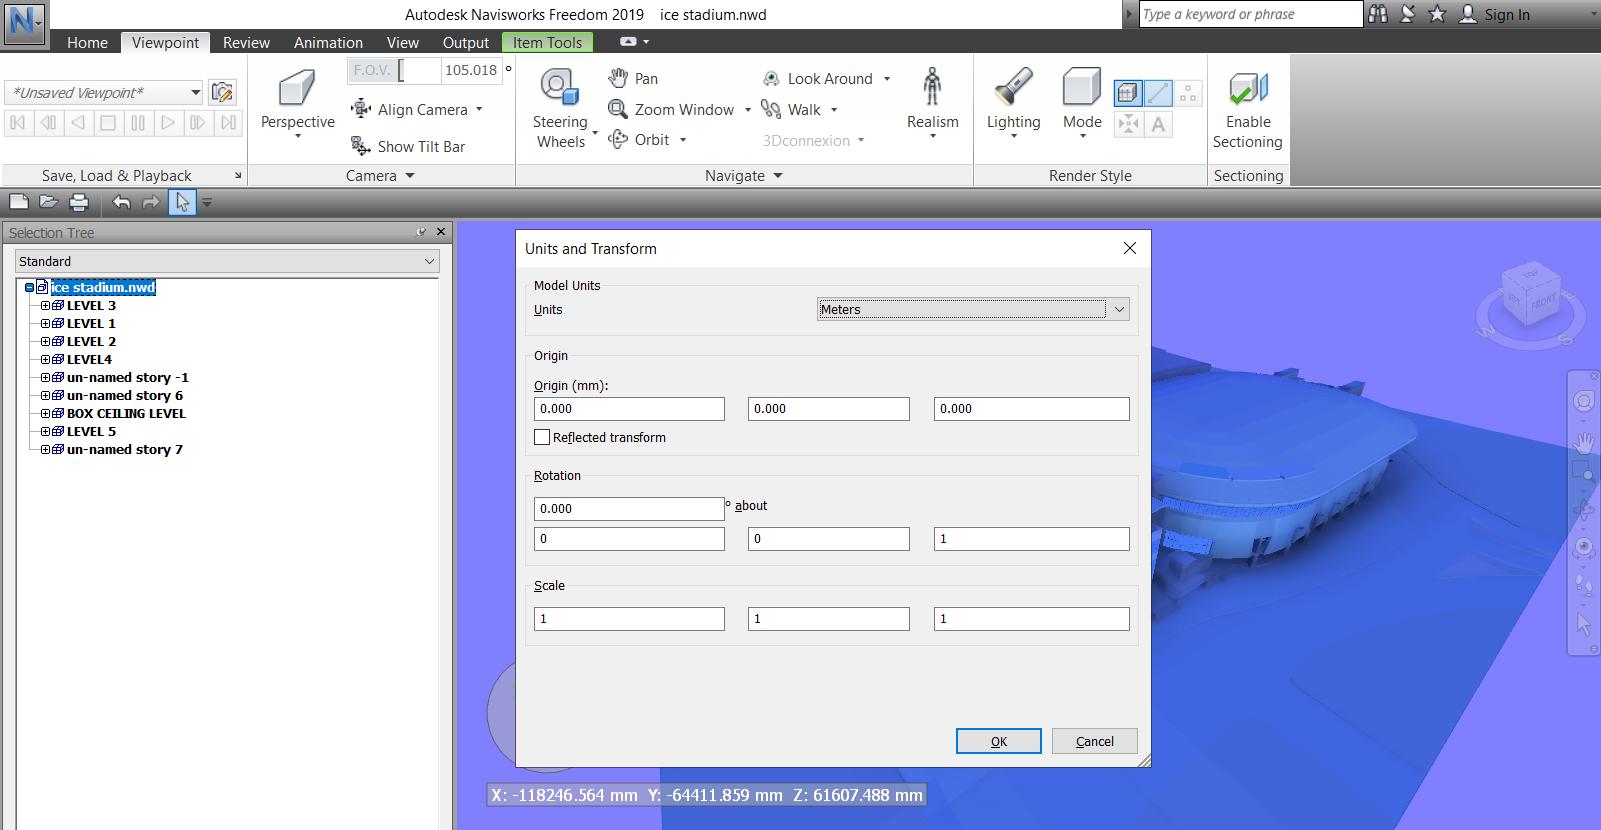
Task: Close the Selection Tree panel
Action: coord(441,232)
